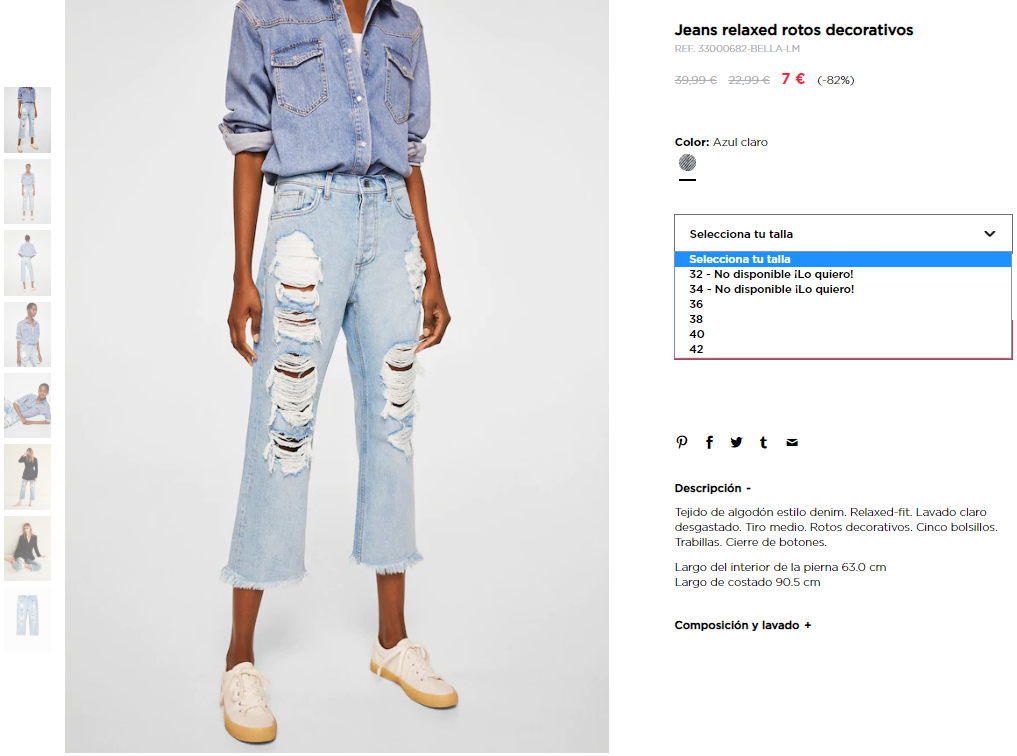The width and height of the screenshot is (1017, 756).
Task: Click the size dropdown chevron arrow
Action: click(990, 233)
